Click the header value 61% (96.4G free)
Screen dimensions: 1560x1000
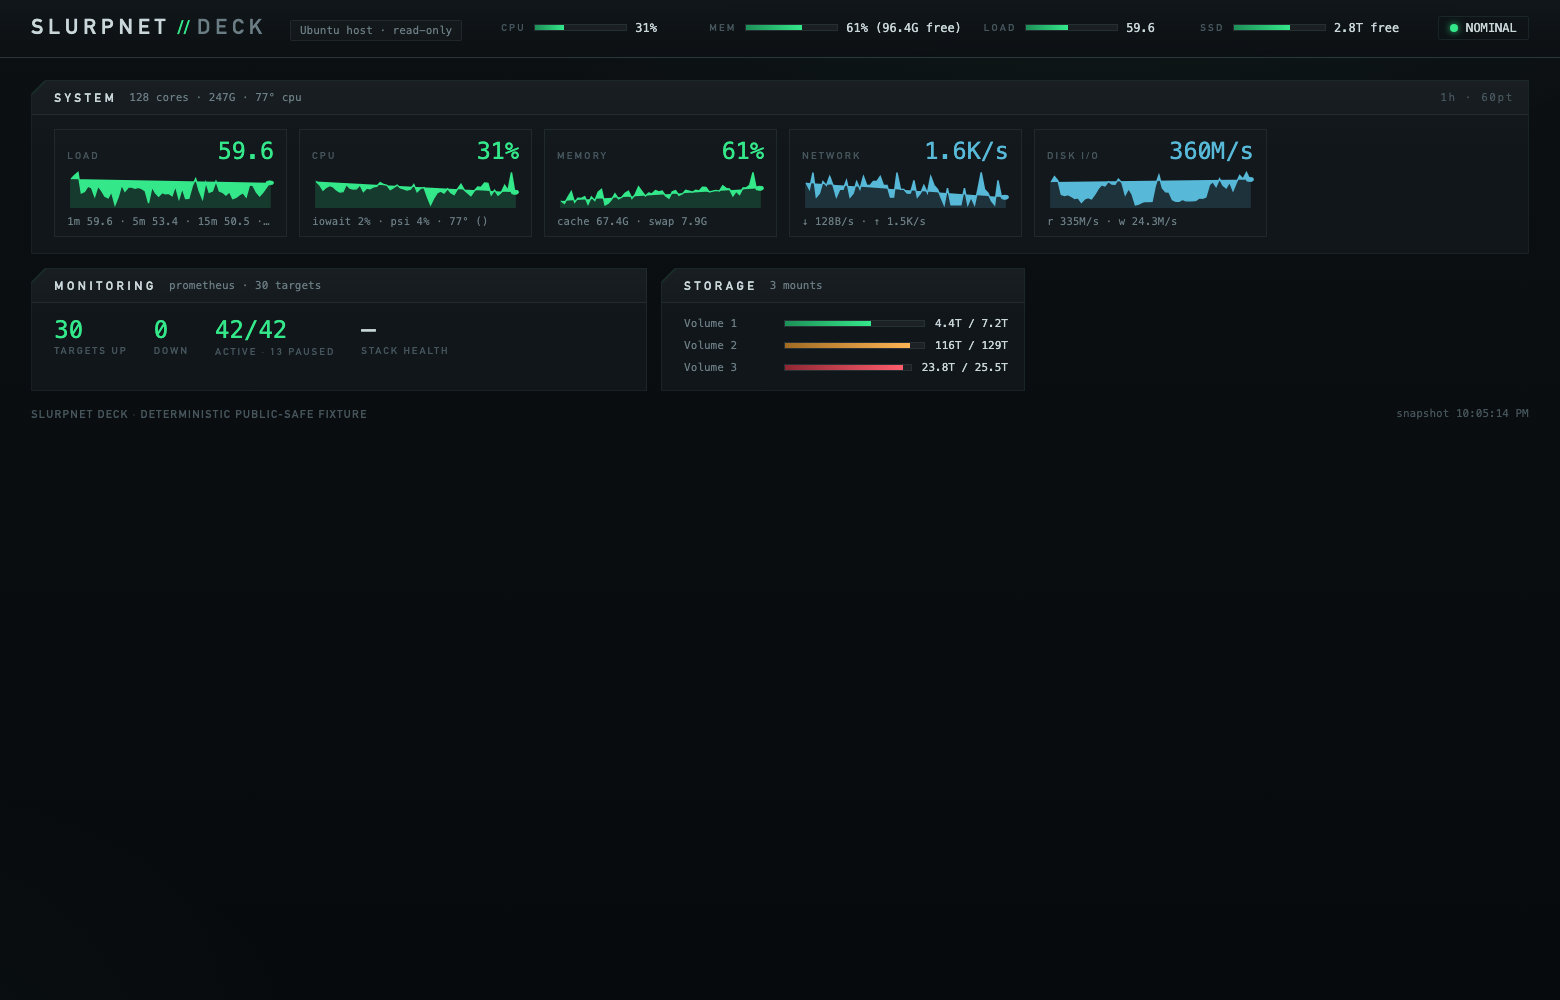click(903, 28)
